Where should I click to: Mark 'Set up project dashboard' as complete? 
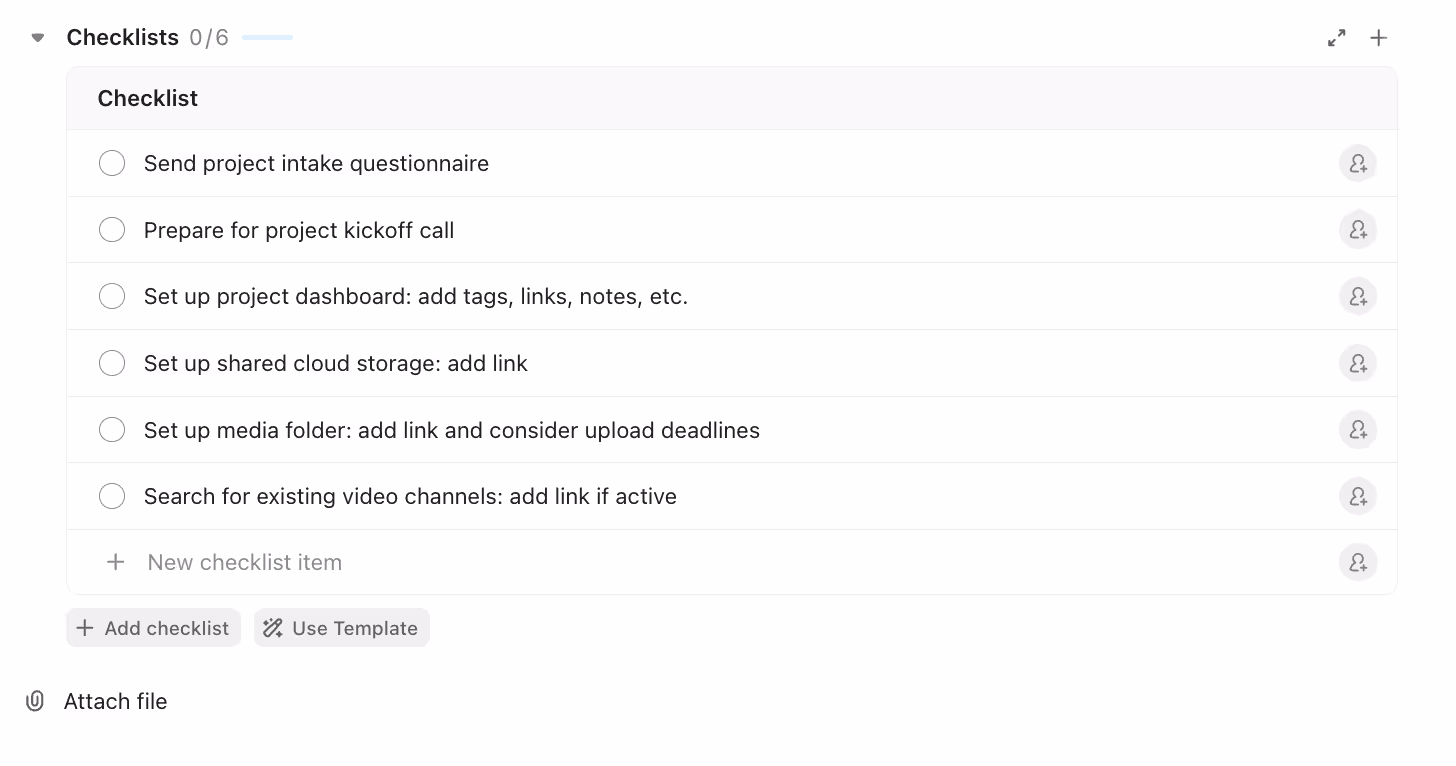(x=112, y=296)
